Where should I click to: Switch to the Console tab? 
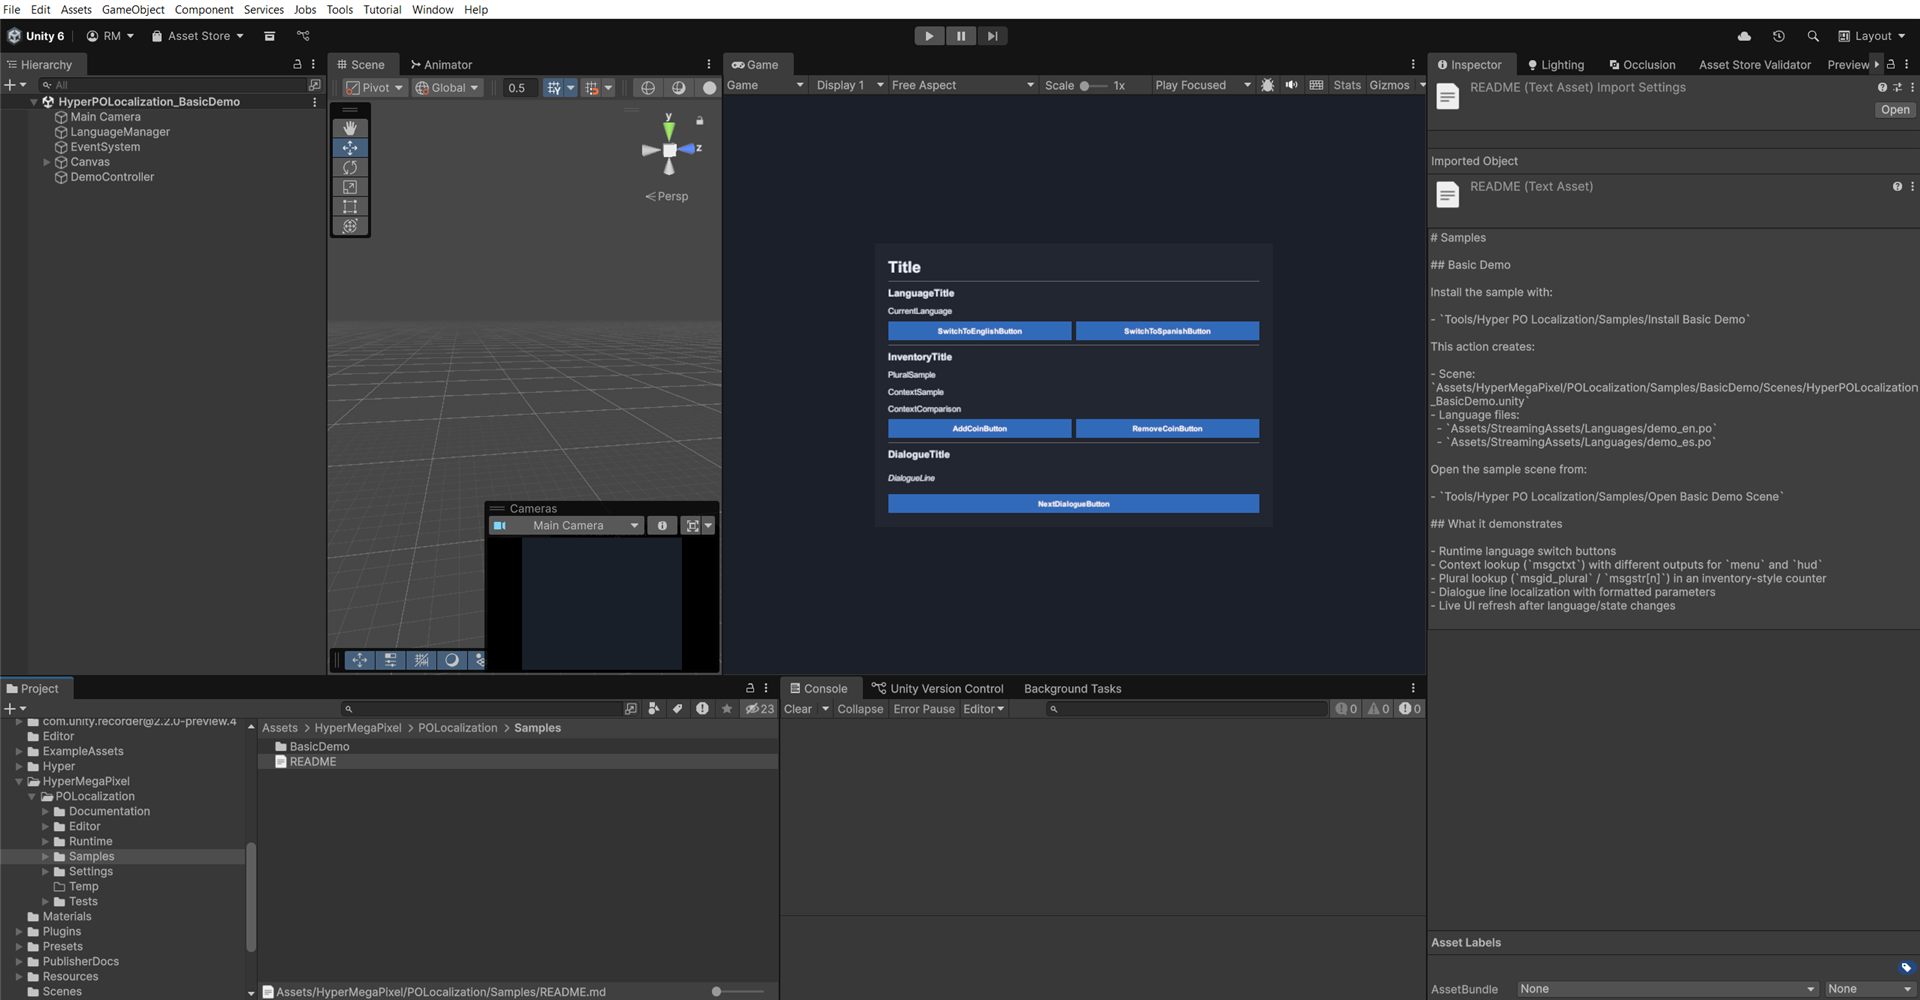tap(820, 688)
